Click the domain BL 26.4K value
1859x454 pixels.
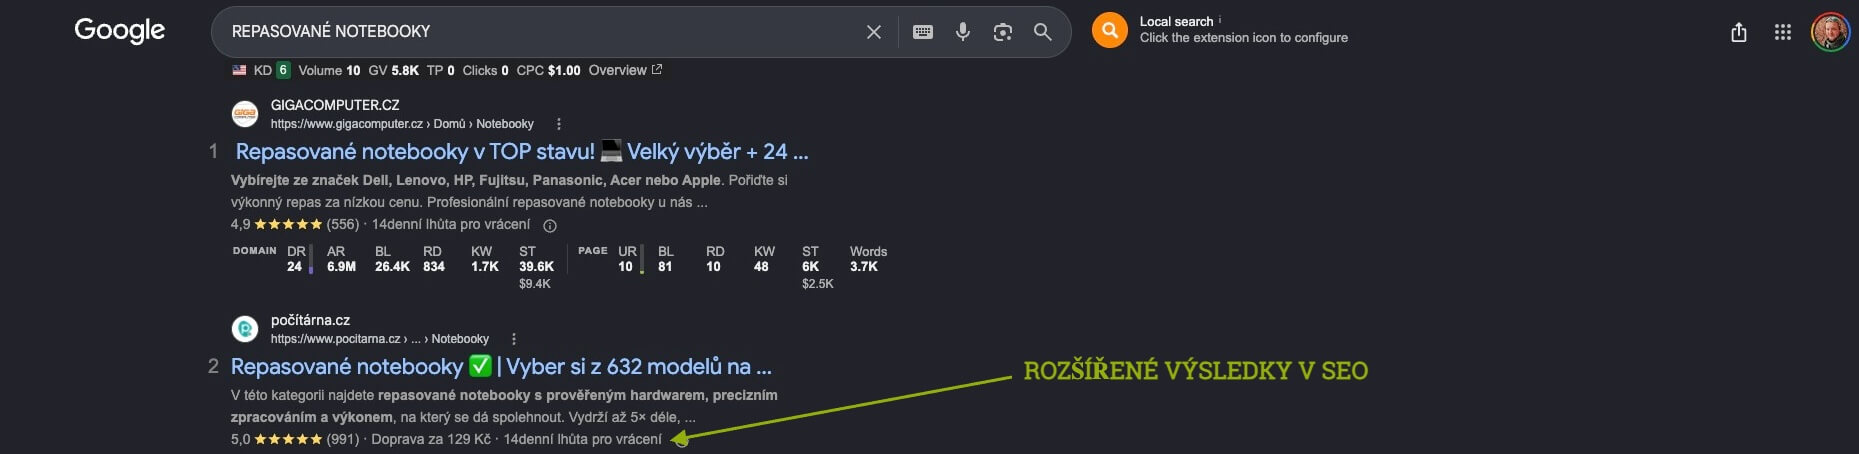pos(392,267)
